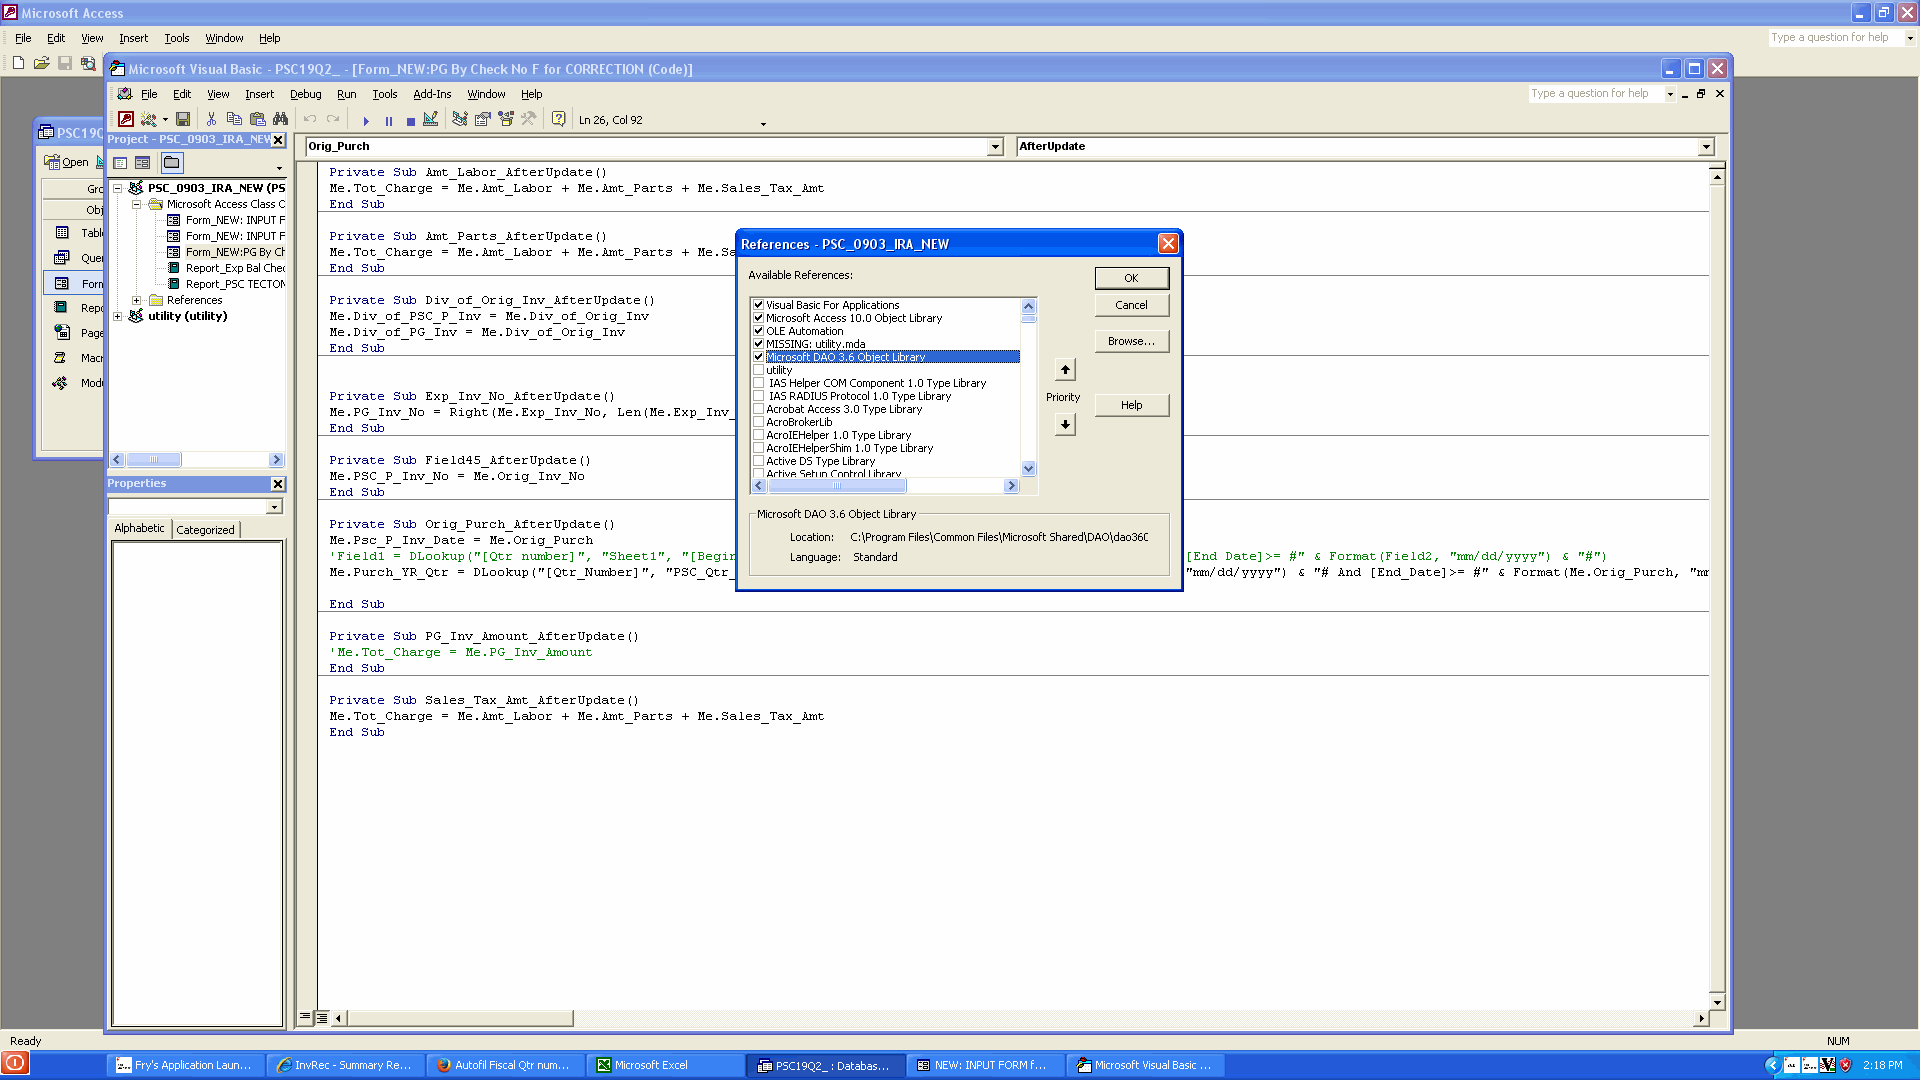The image size is (1920, 1080).
Task: Uncheck the MISSING: utility.mda reference
Action: (758, 344)
